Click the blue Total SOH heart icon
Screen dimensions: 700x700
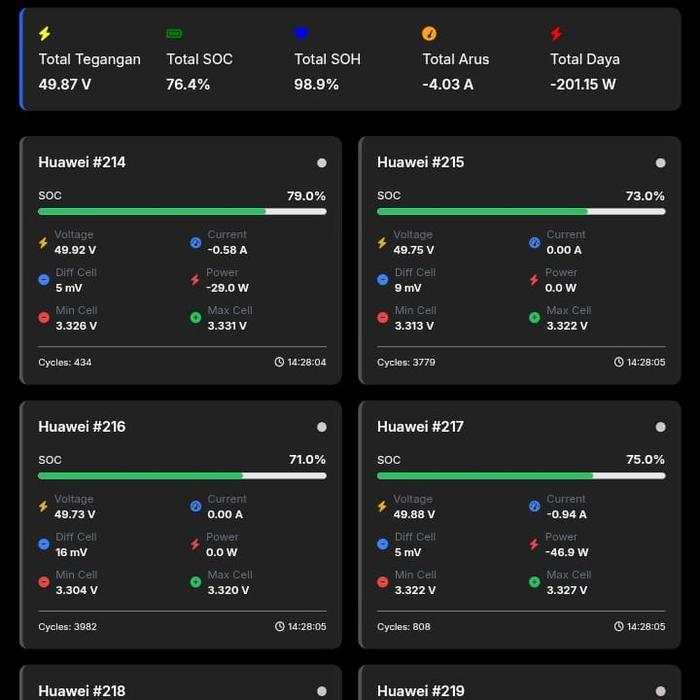(x=302, y=34)
